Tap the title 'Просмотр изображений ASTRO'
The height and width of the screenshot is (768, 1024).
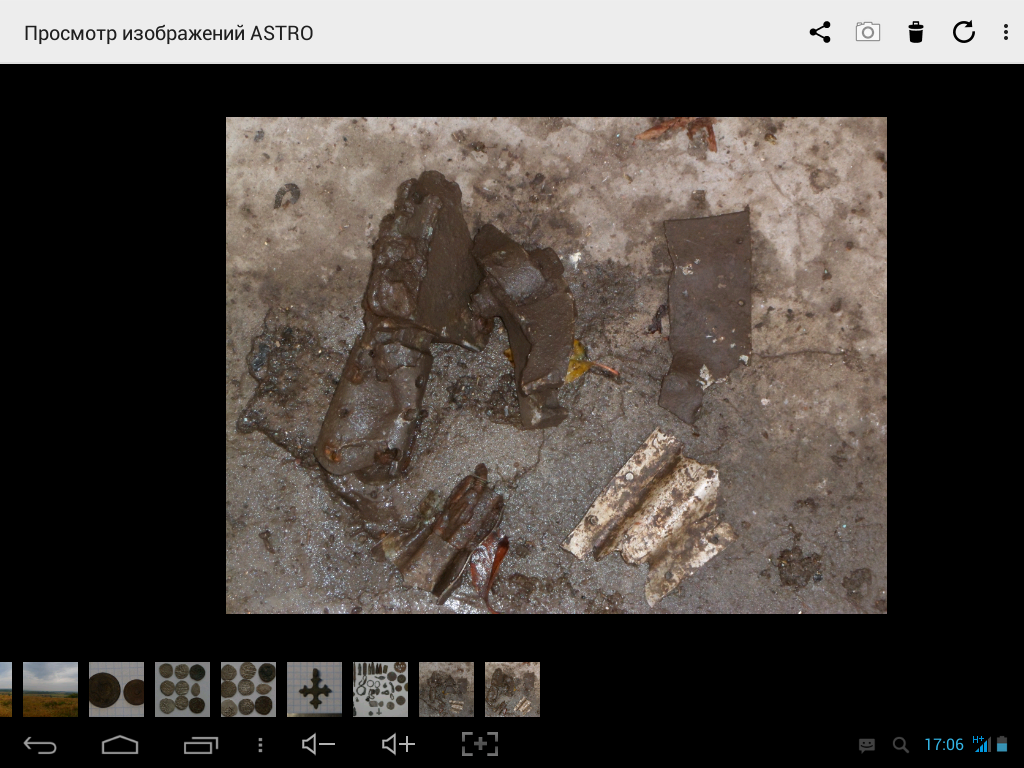click(168, 33)
